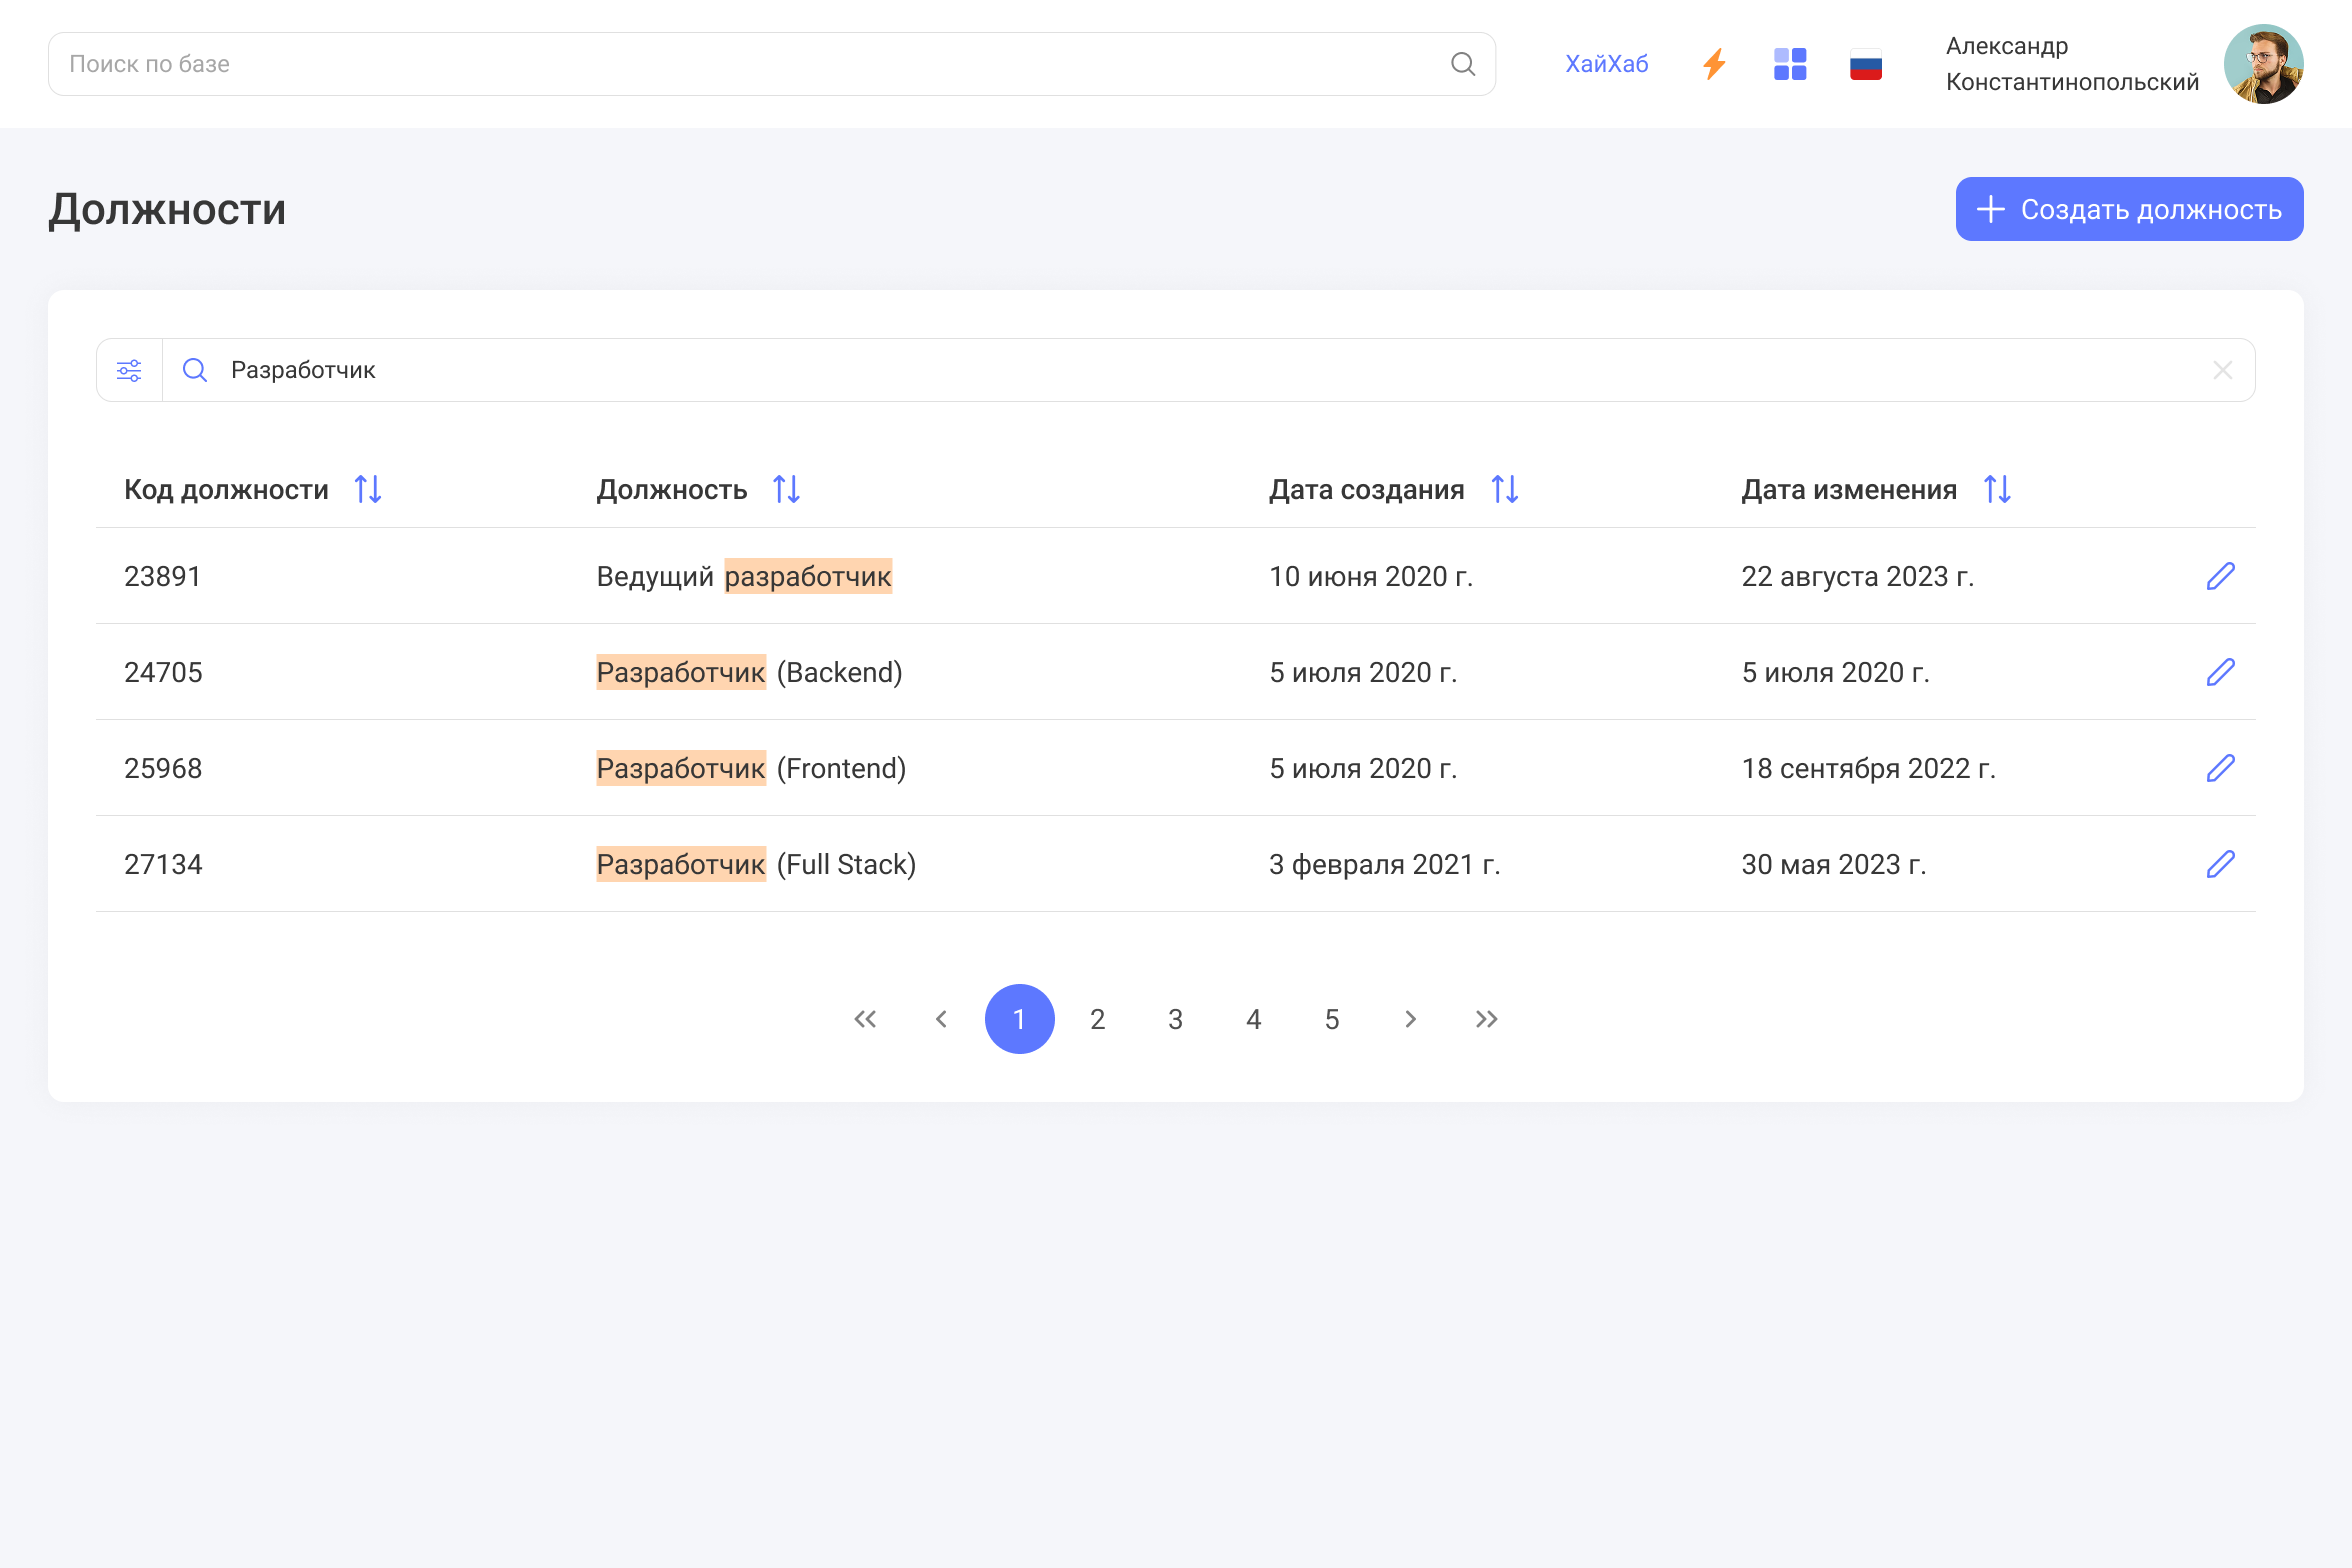Screen dimensions: 2352x1568
Task: Sort by Должность column
Action: pyautogui.click(x=786, y=490)
